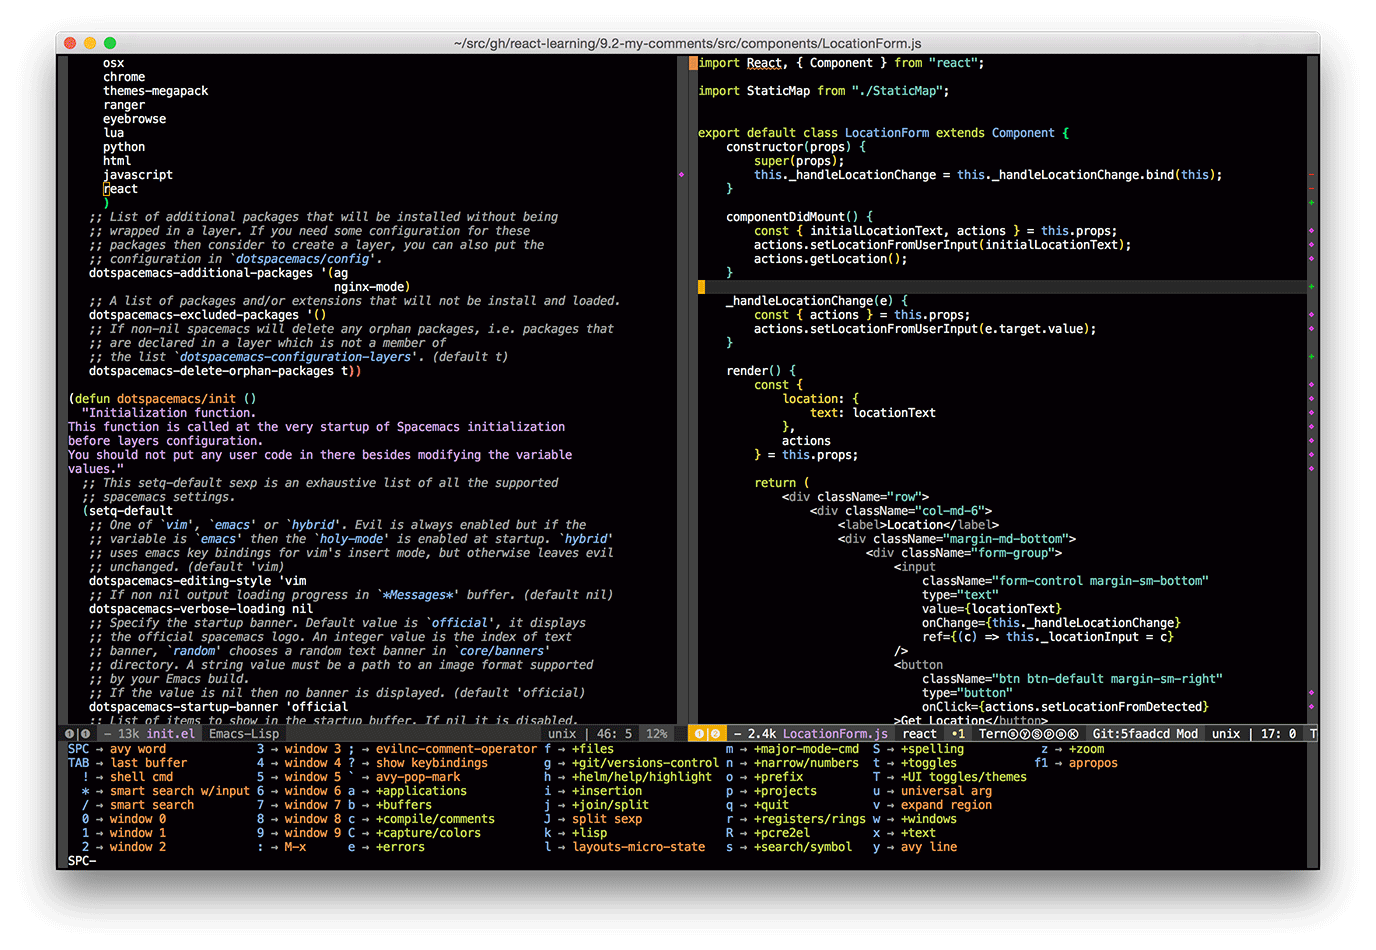Screen dimensions: 1376x950
Task: Click the init.el buffer name in mode line
Action: 171,734
